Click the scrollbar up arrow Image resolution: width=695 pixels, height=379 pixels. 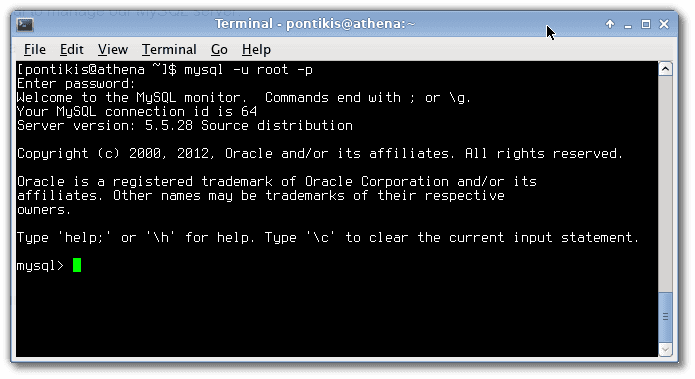(x=665, y=69)
